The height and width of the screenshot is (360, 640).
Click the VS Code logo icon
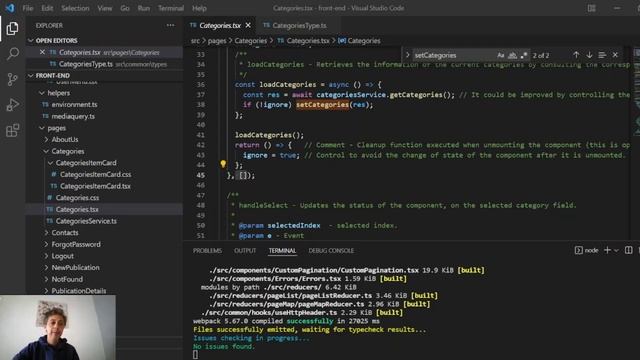10,8
